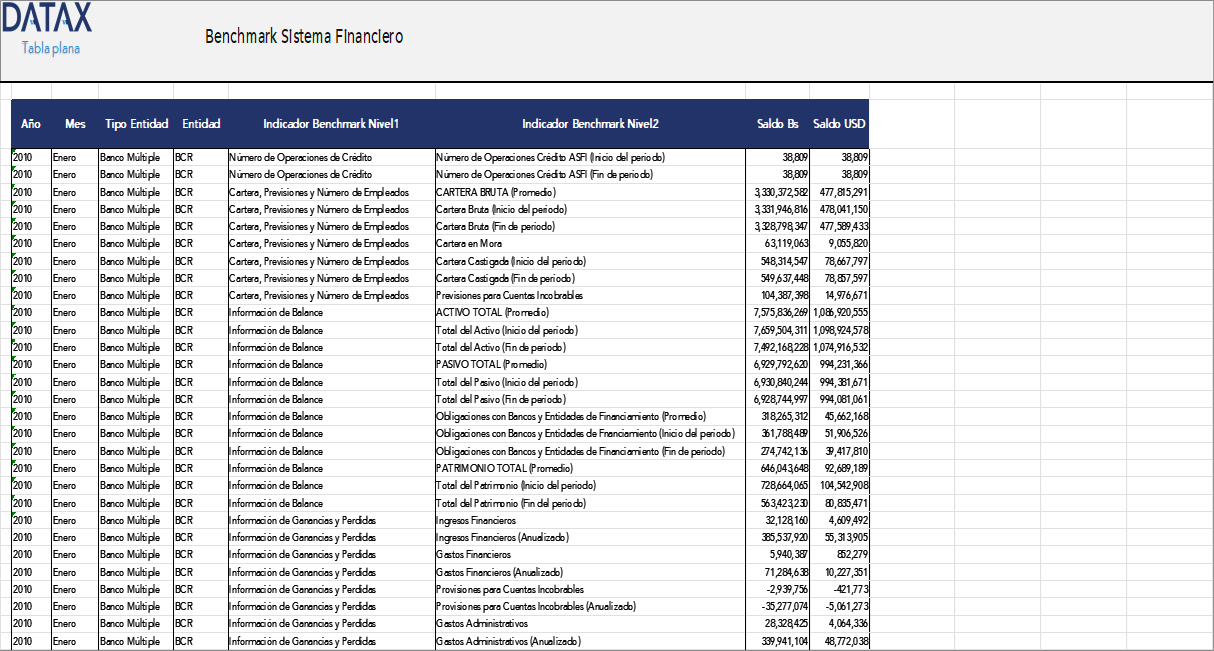Viewport: 1214px width, 651px height.
Task: Click the 'Cartera Bruta (Fin de periodo)' cell
Action: point(590,226)
